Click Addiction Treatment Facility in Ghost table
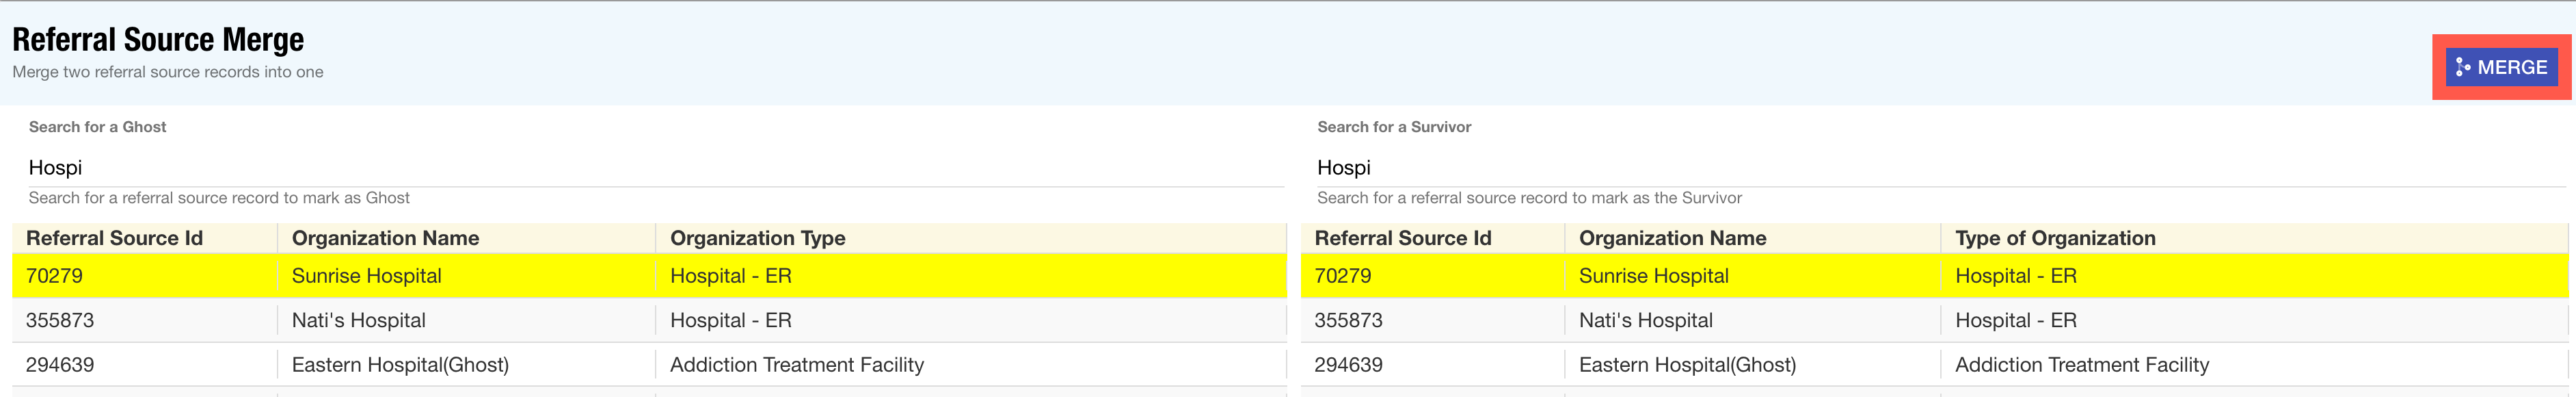The width and height of the screenshot is (2576, 397). [796, 365]
